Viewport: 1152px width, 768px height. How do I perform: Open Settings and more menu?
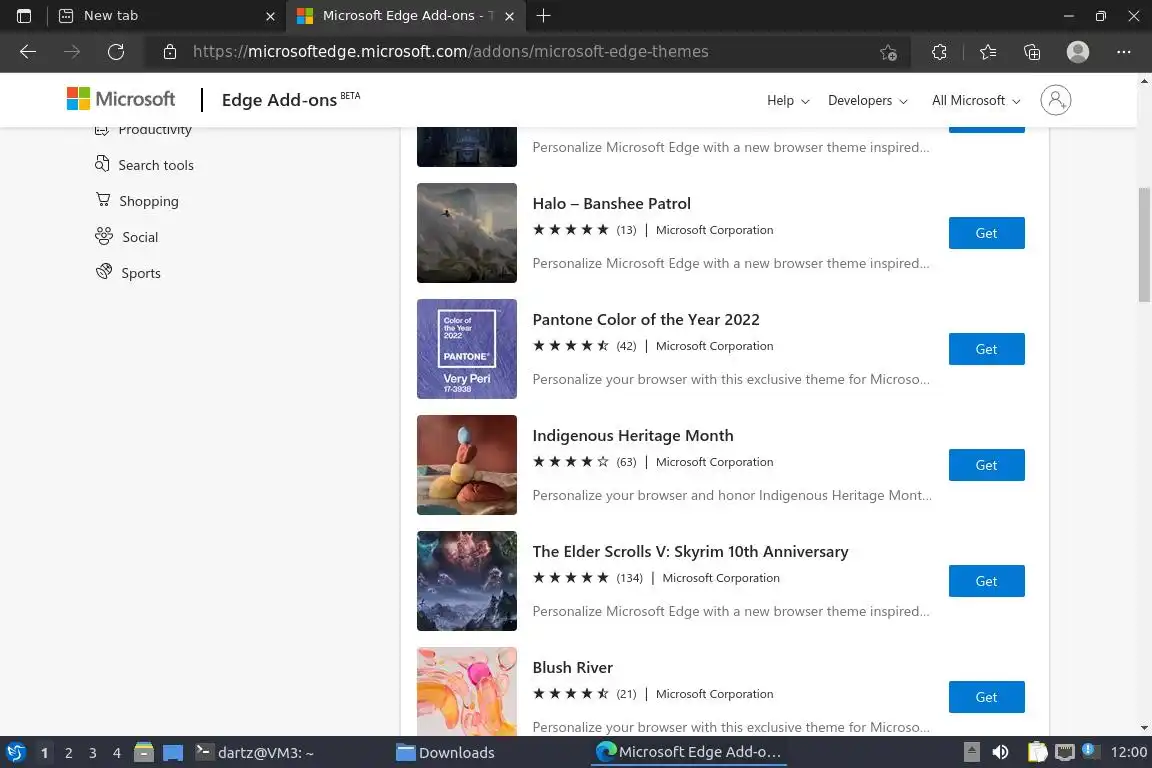(1123, 52)
